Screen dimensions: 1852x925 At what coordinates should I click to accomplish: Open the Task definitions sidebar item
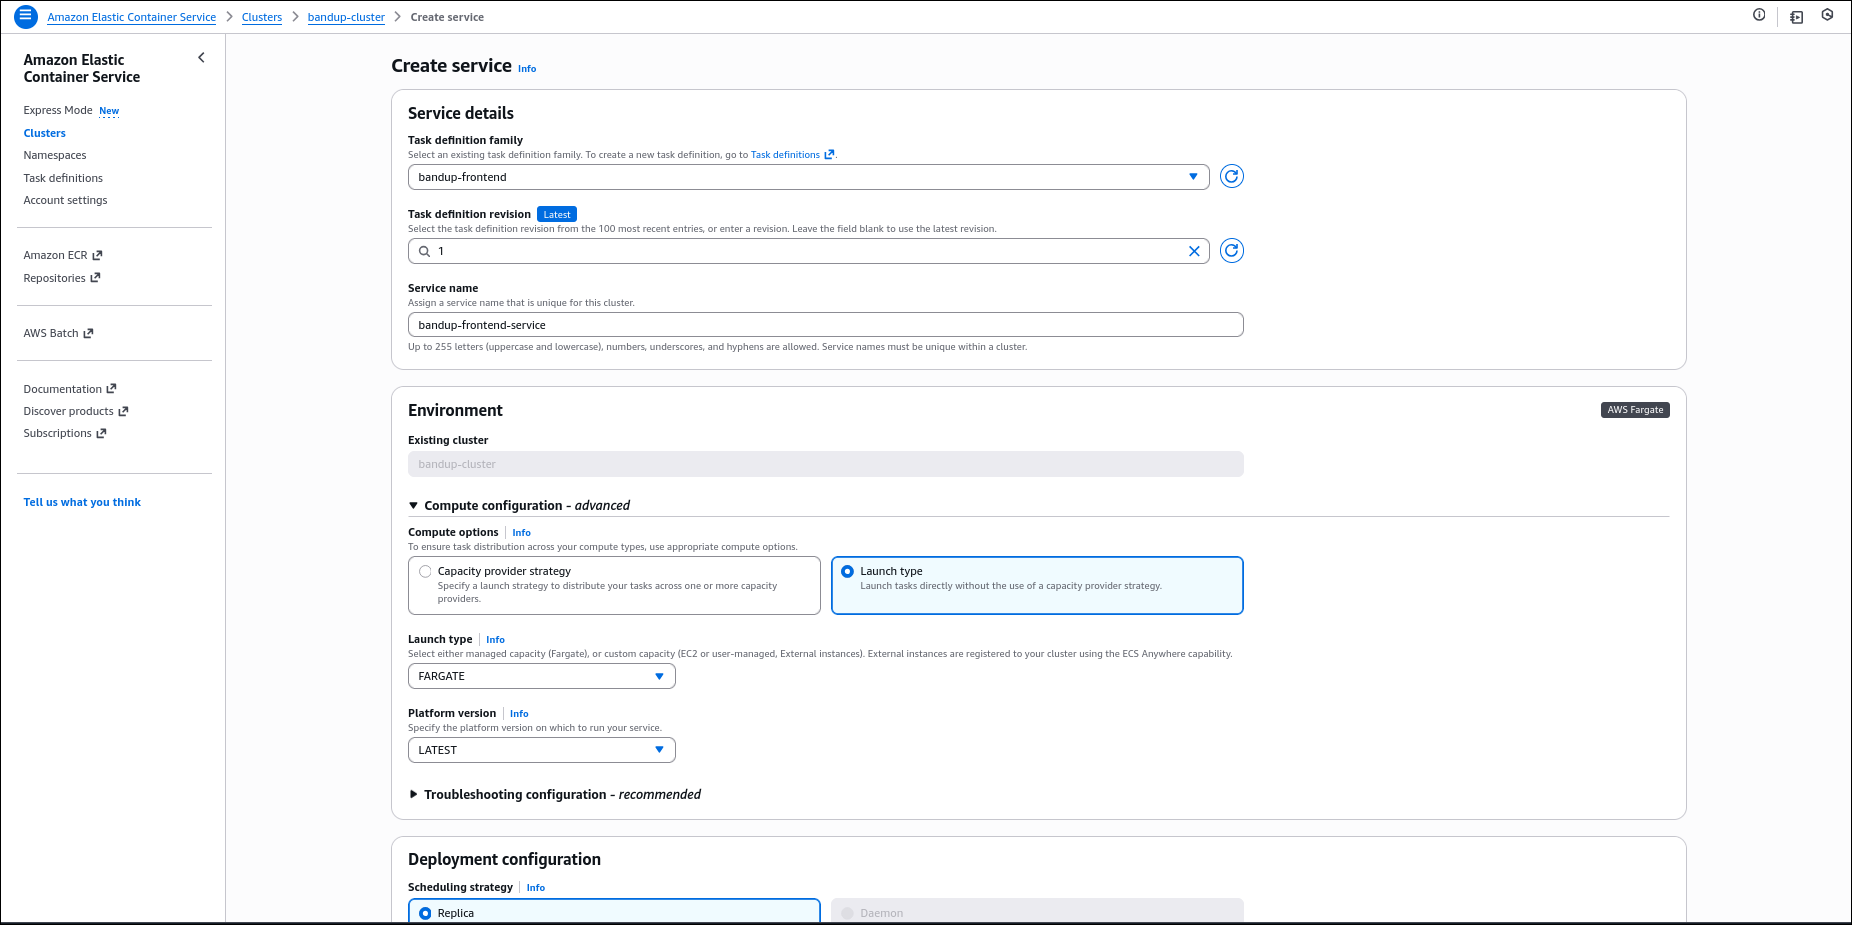point(62,177)
